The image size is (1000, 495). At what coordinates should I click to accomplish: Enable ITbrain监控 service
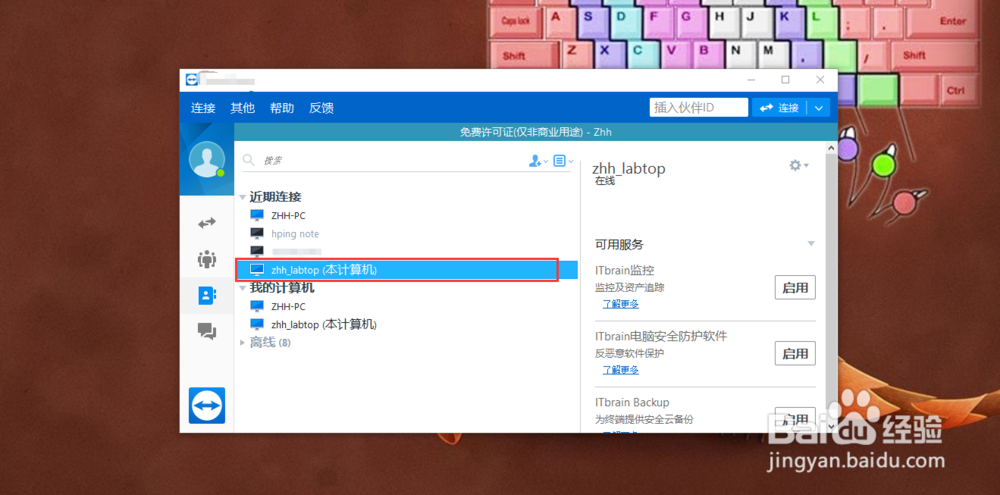pos(795,288)
